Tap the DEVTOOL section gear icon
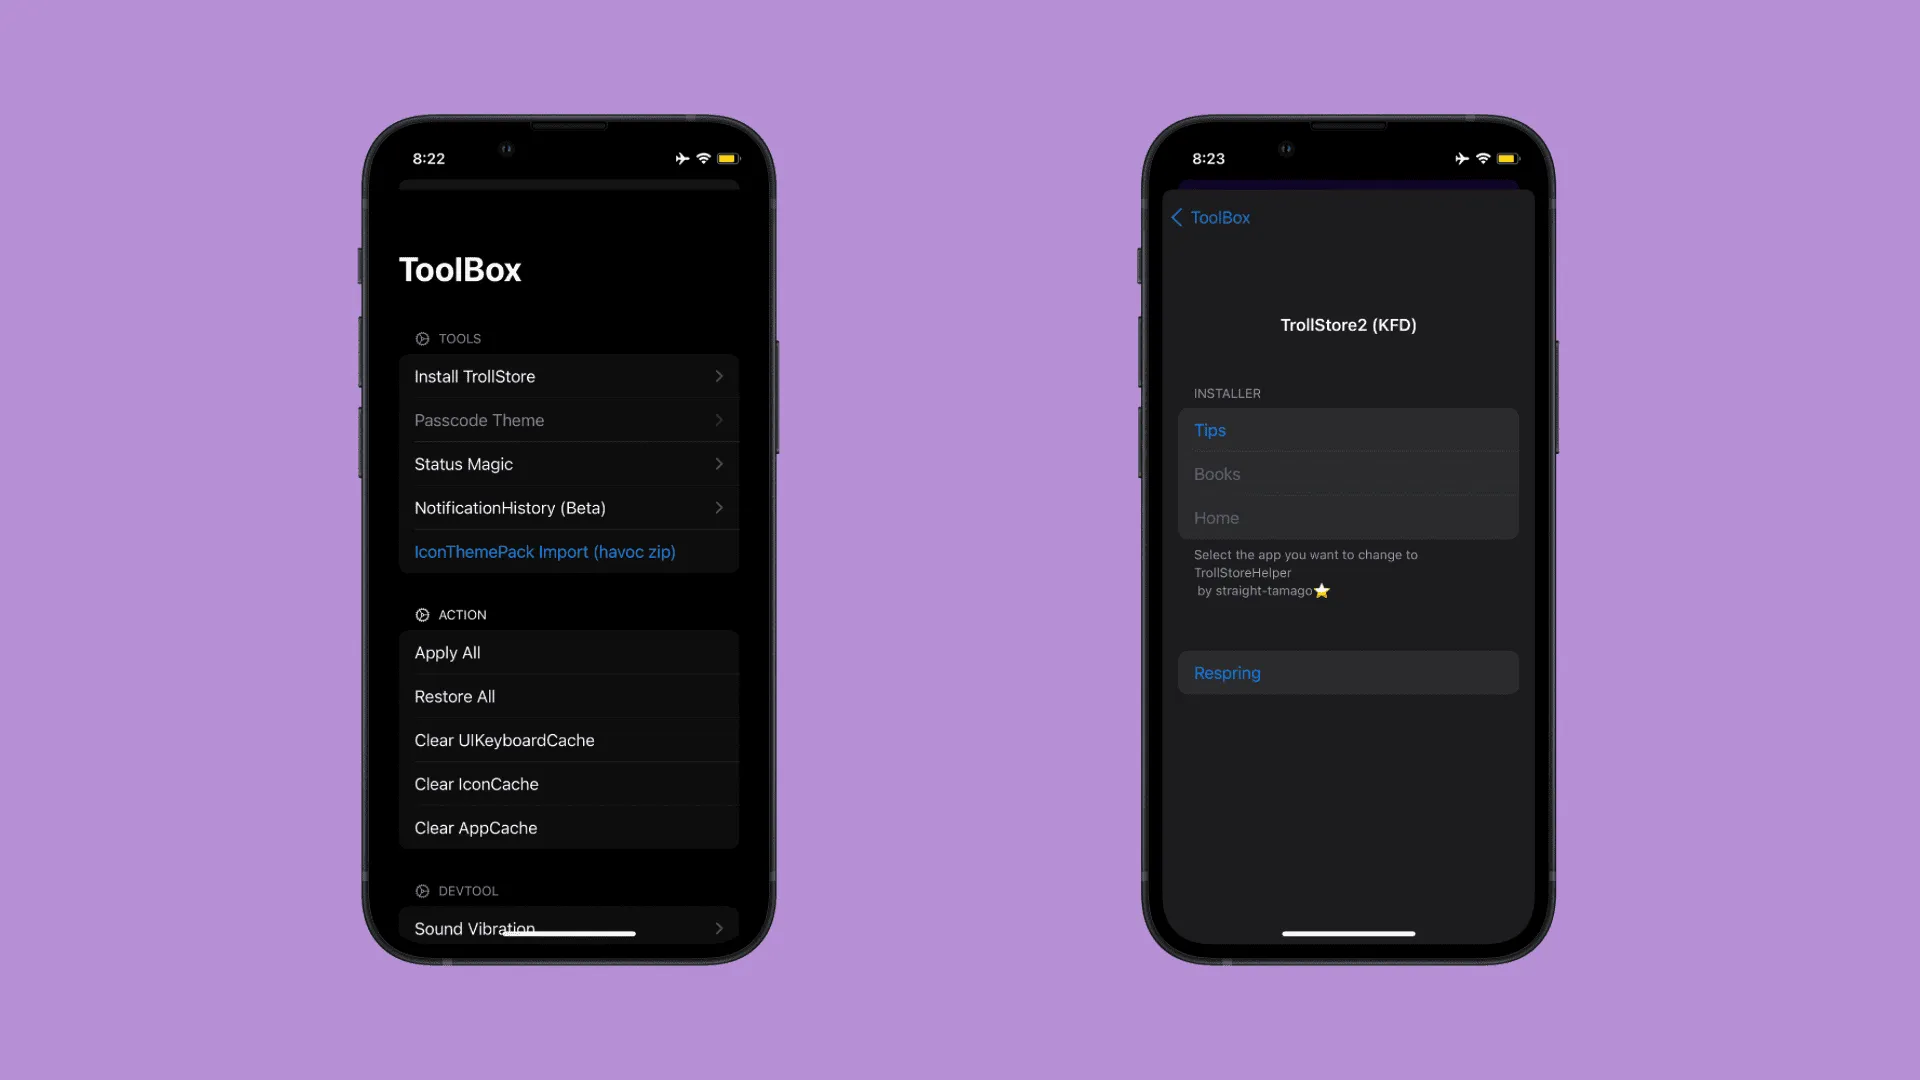The image size is (1920, 1080). click(421, 890)
